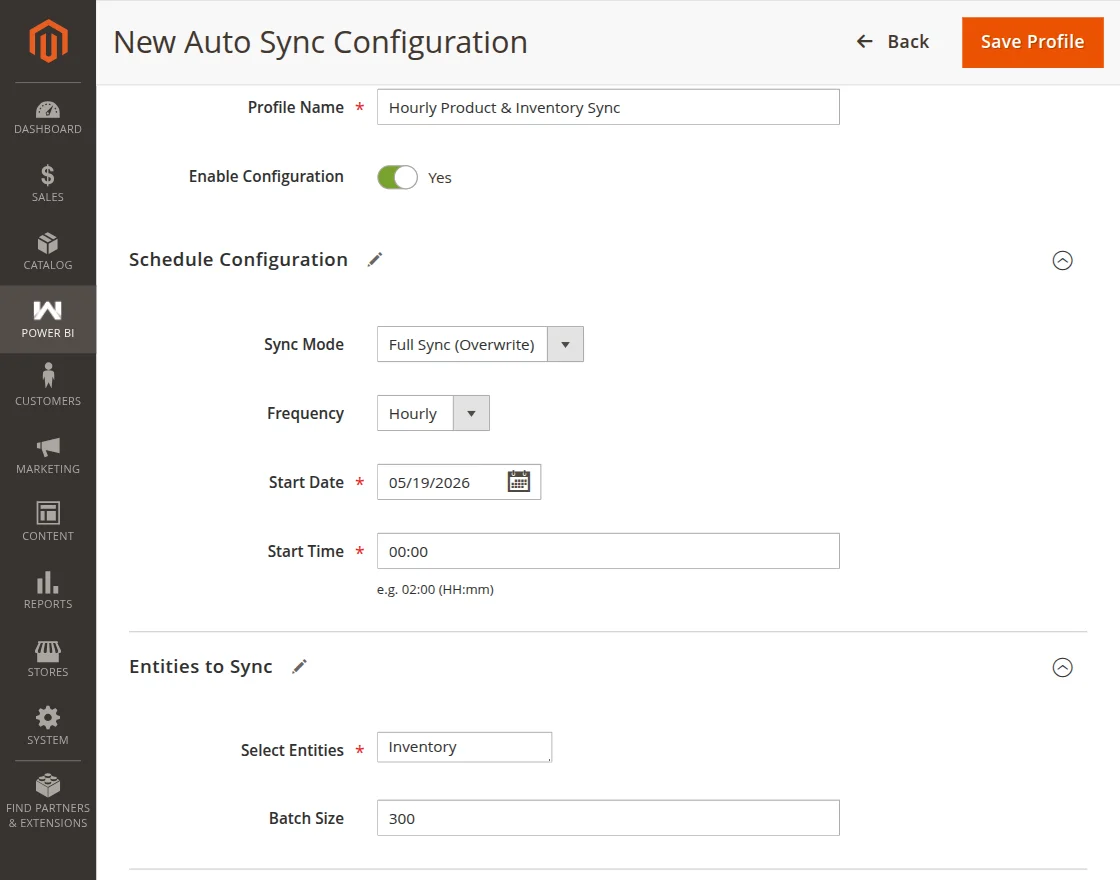1120x880 pixels.
Task: Open the Sync Mode dropdown
Action: (480, 344)
